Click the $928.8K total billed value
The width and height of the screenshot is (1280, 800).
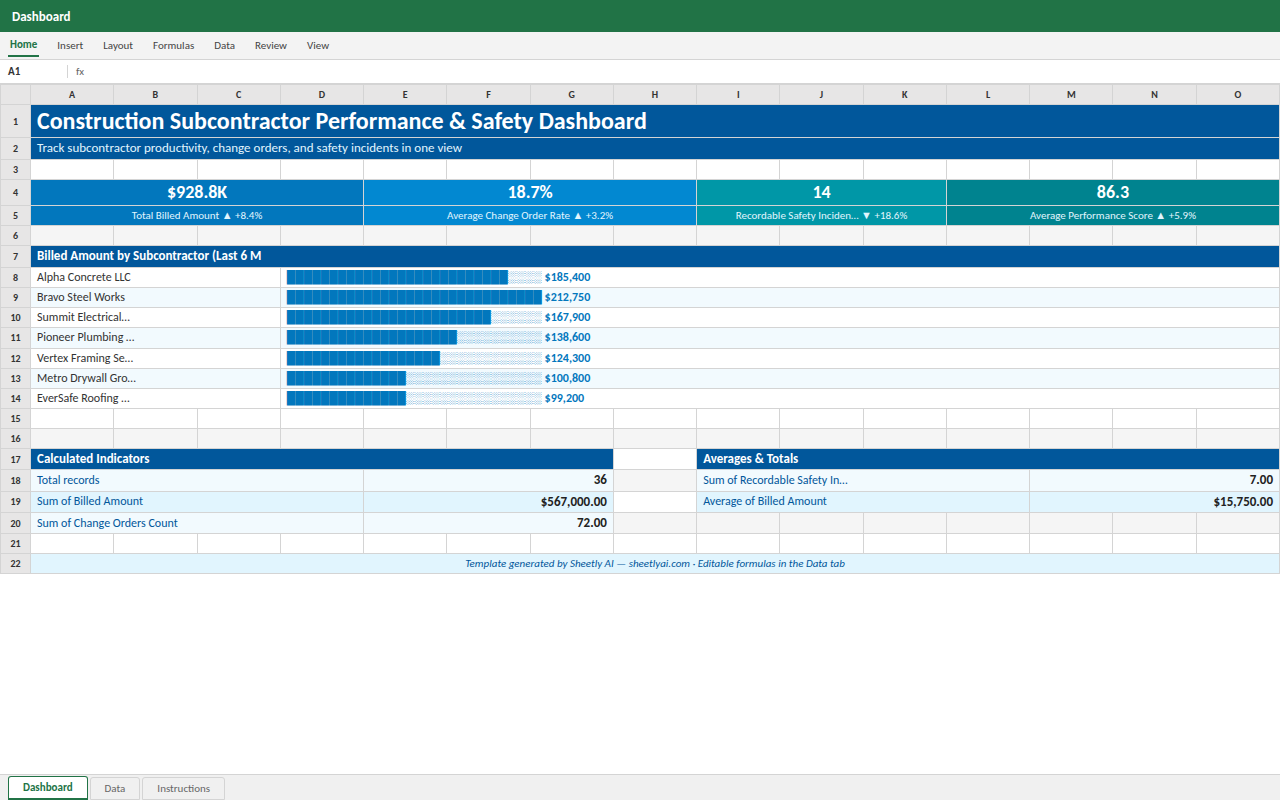[197, 192]
